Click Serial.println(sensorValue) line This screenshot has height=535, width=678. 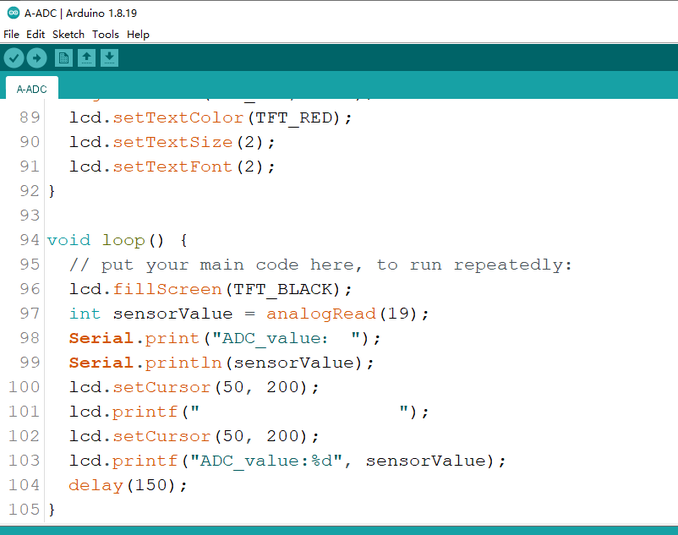[x=221, y=362]
